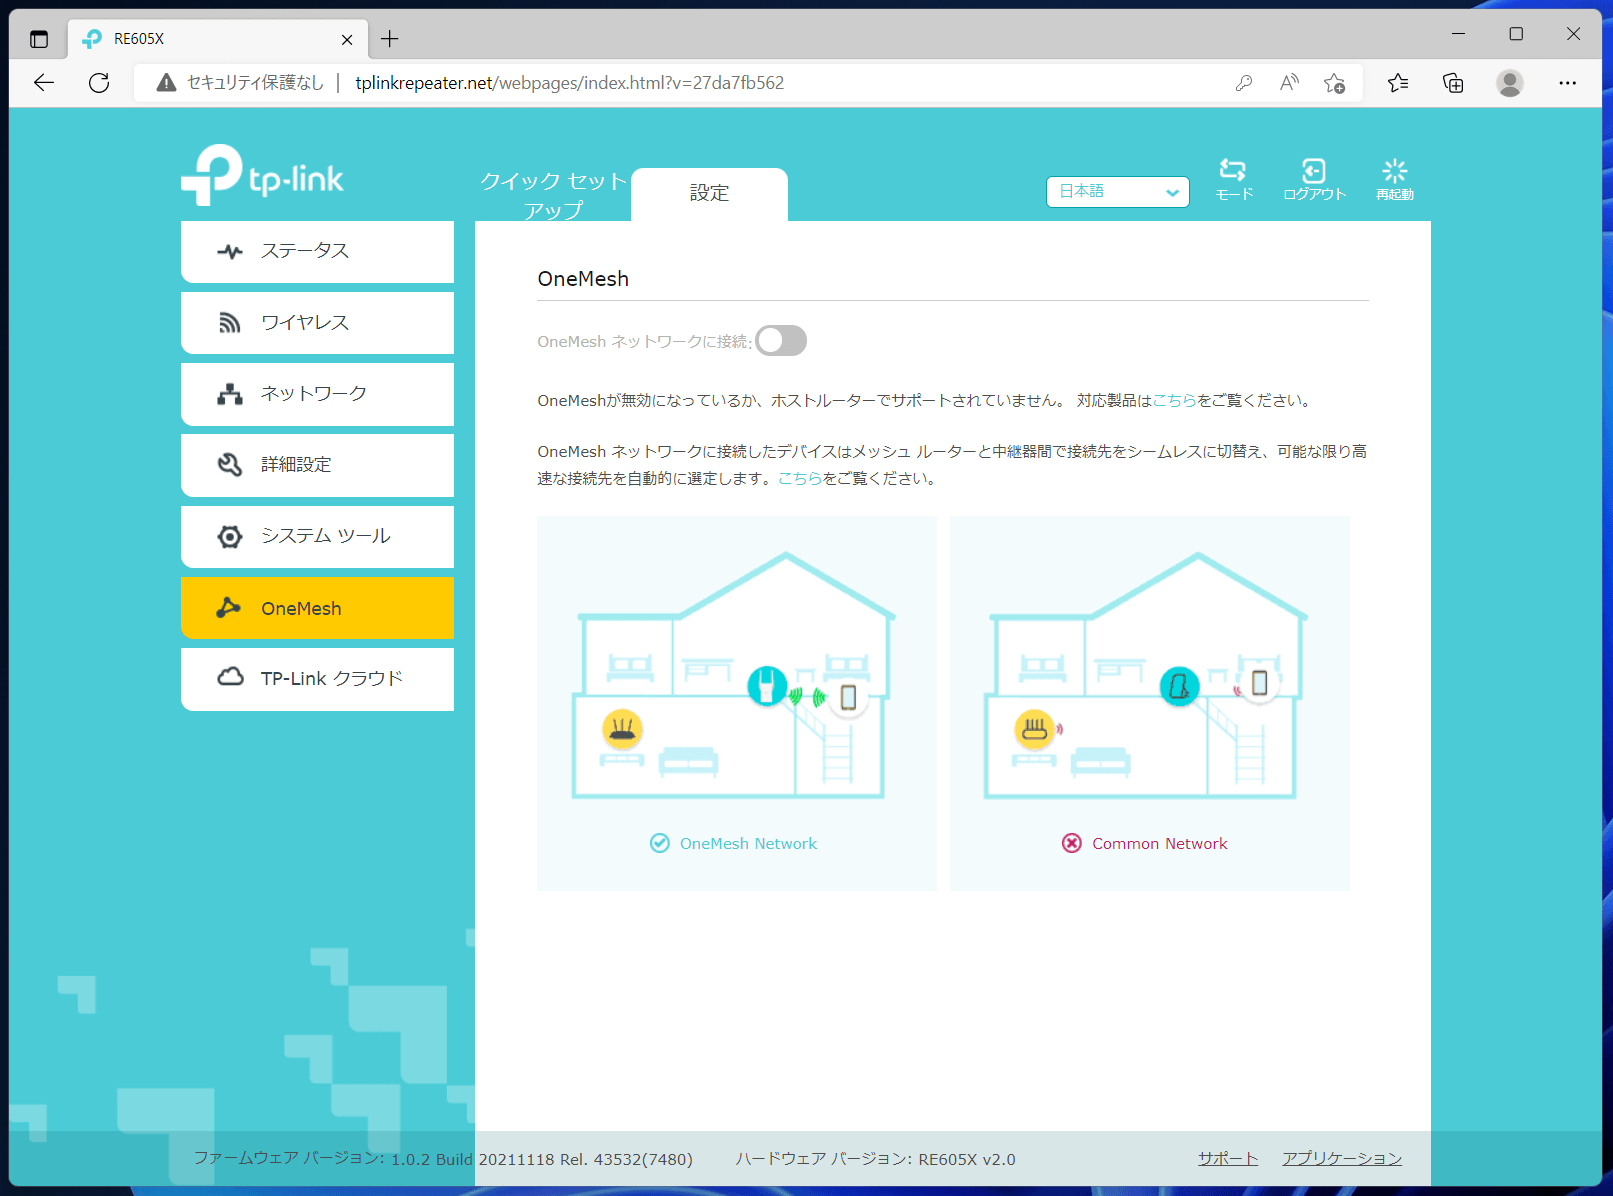
Task: Open the favorites list icon
Action: tap(1398, 83)
